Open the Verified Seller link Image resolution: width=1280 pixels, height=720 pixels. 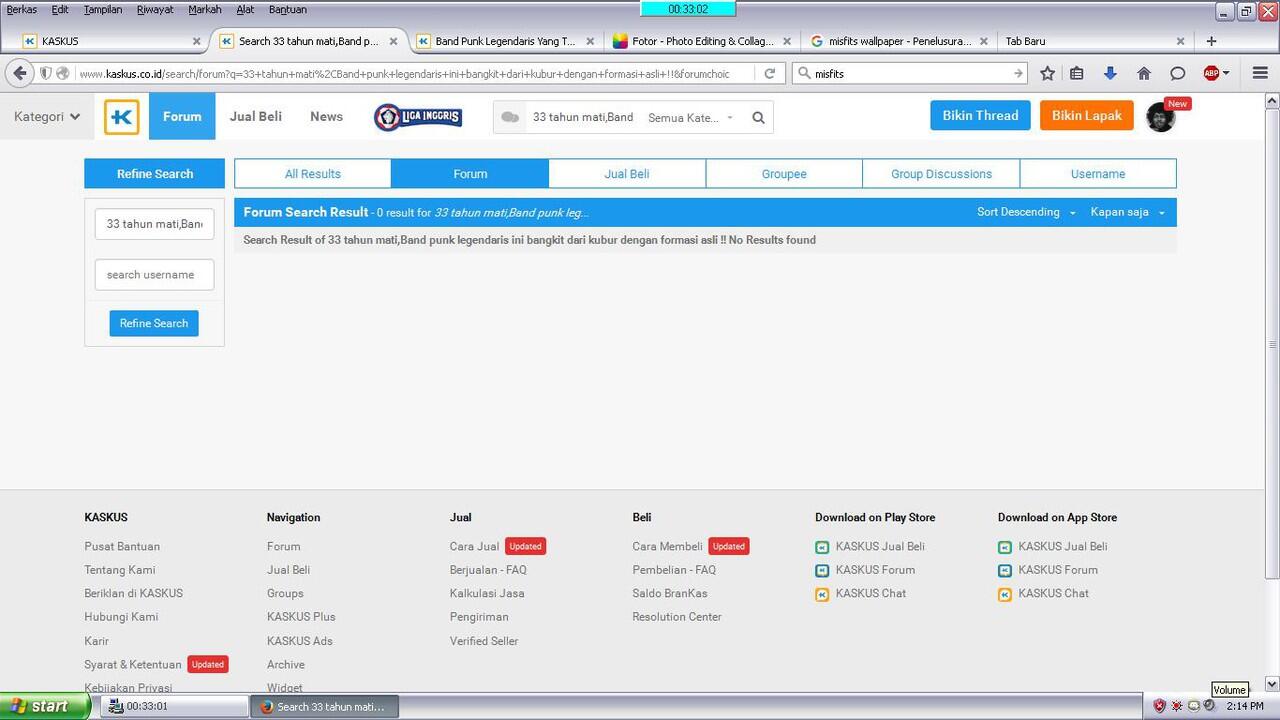pos(484,641)
